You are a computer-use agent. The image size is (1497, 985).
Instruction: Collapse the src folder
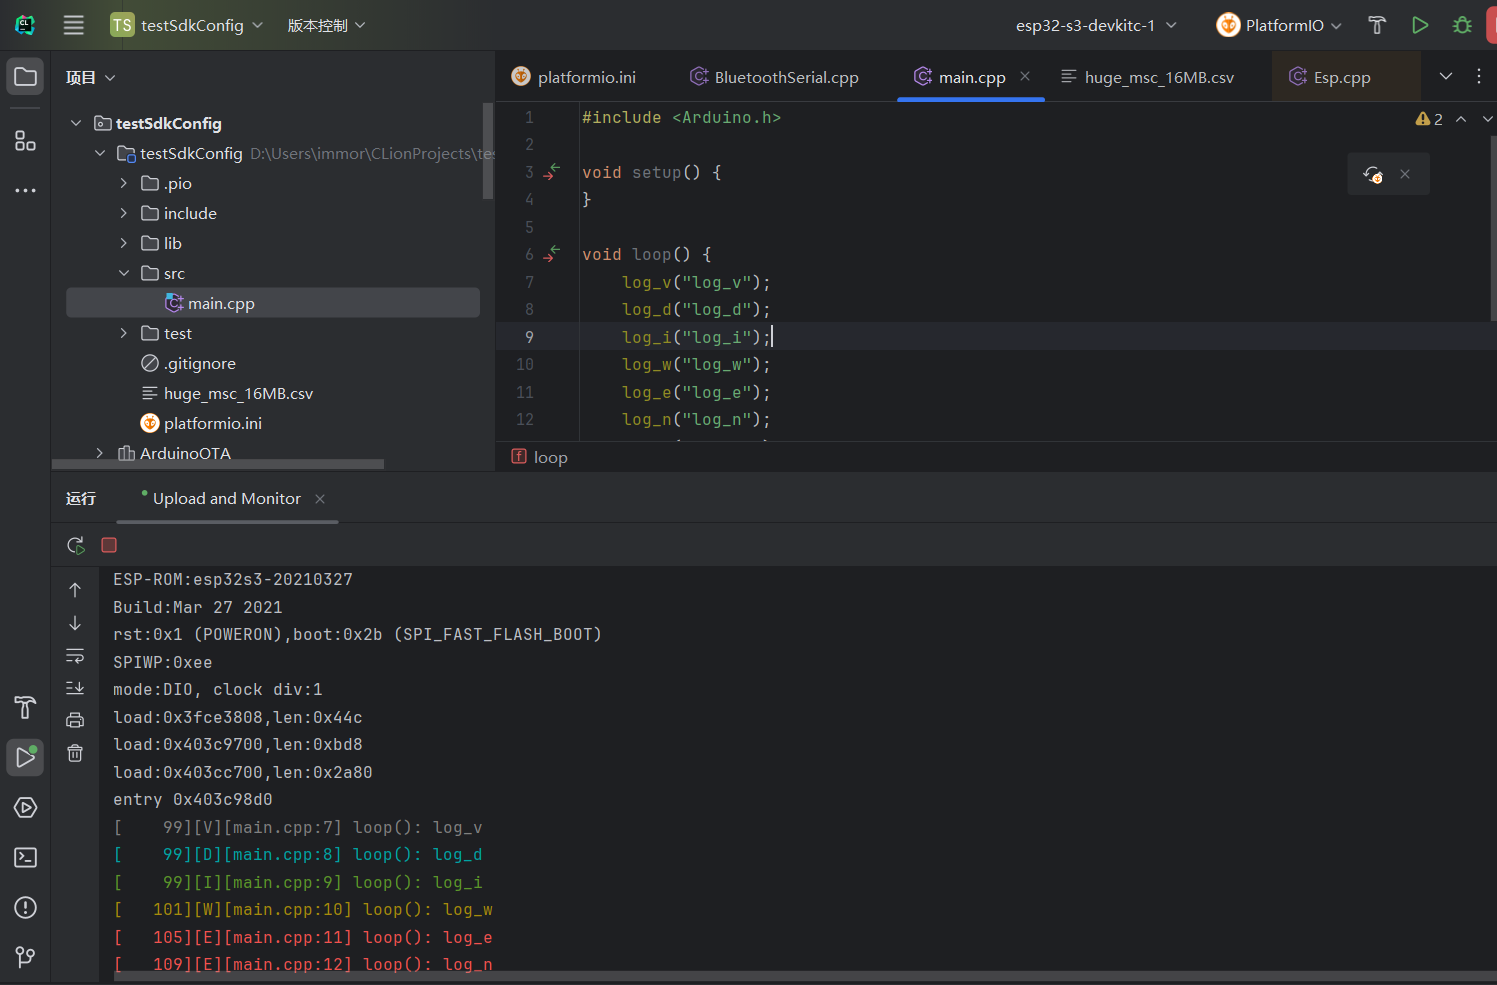(124, 273)
